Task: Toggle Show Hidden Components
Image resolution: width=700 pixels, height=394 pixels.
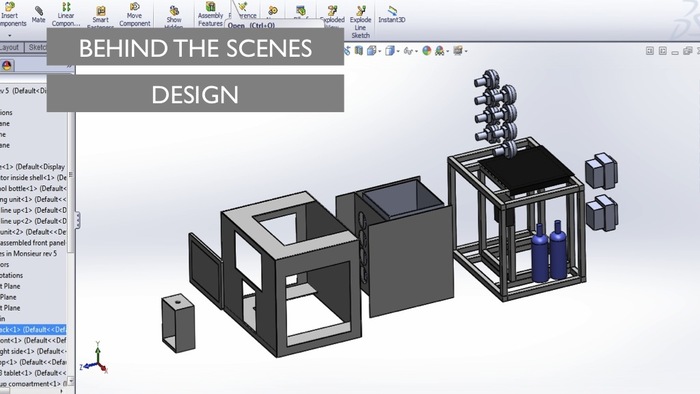Action: tap(174, 17)
